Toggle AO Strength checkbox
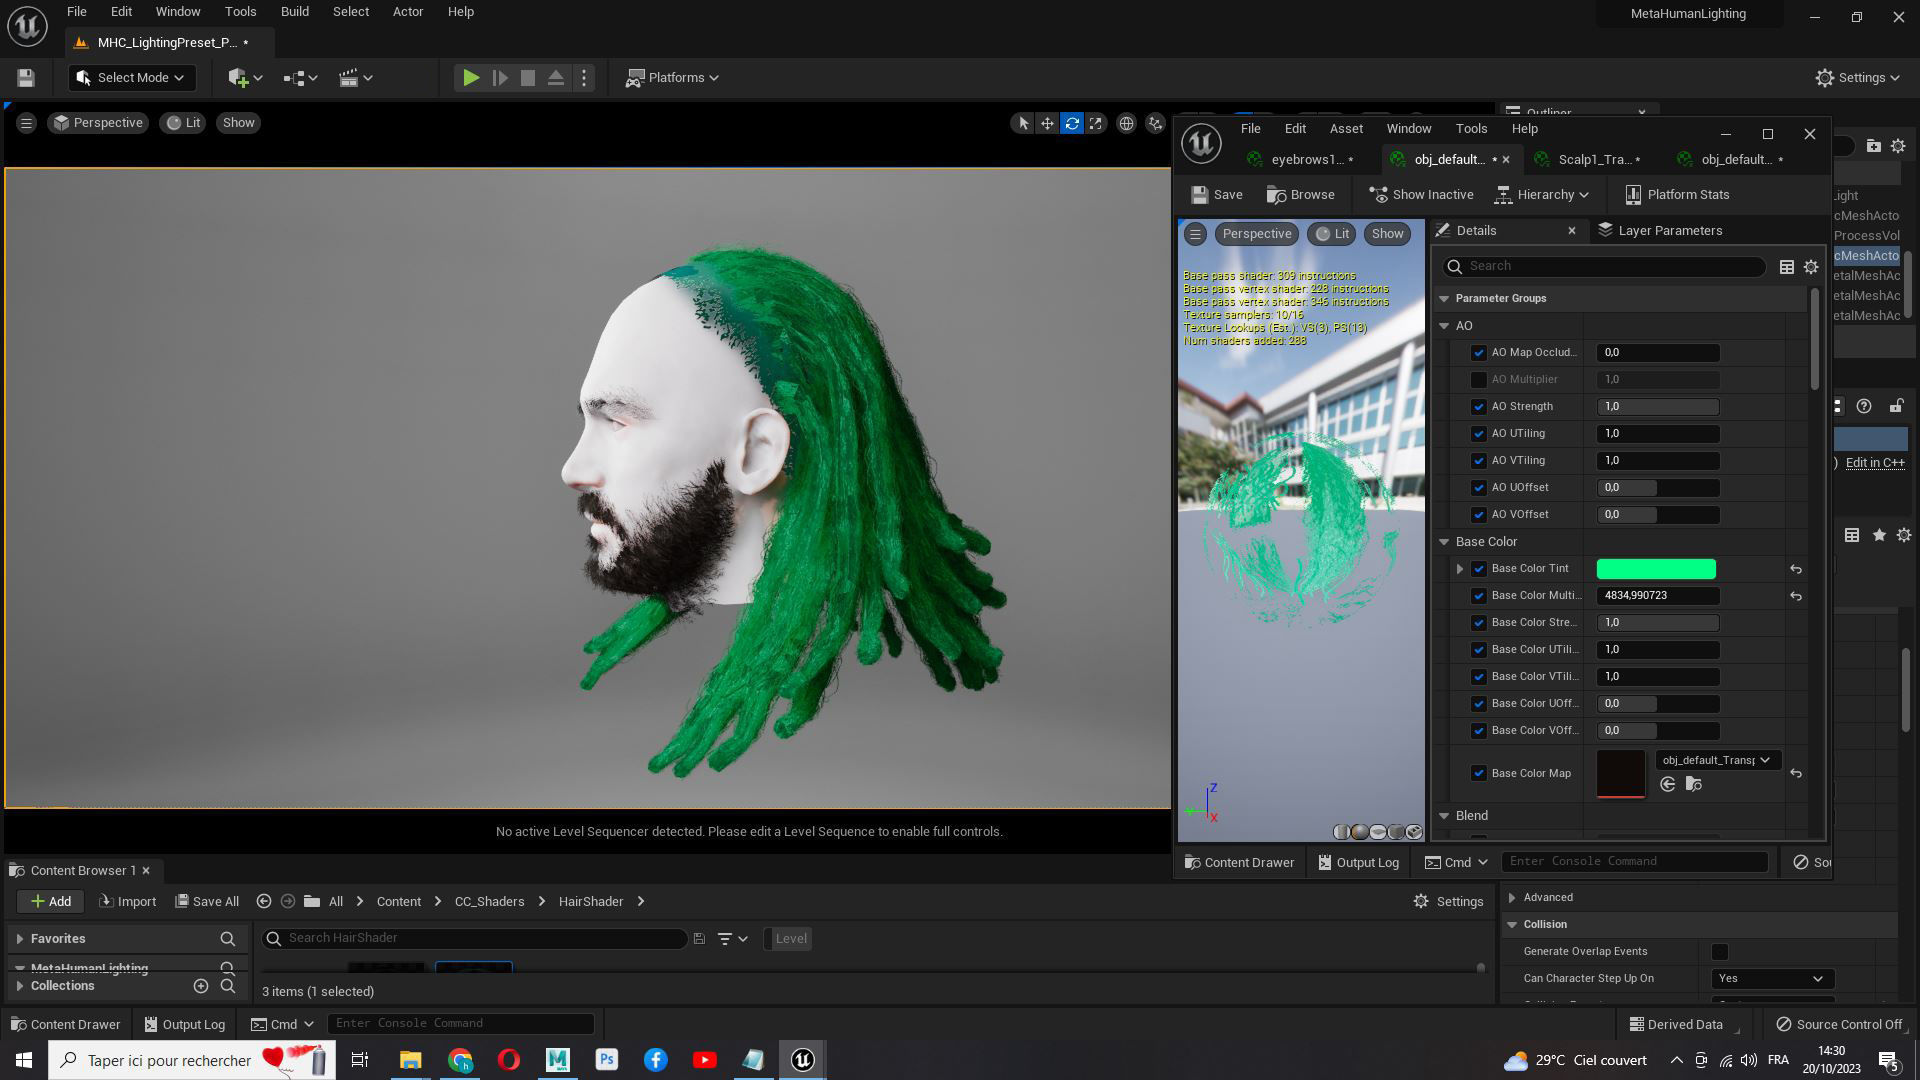 pyautogui.click(x=1479, y=407)
